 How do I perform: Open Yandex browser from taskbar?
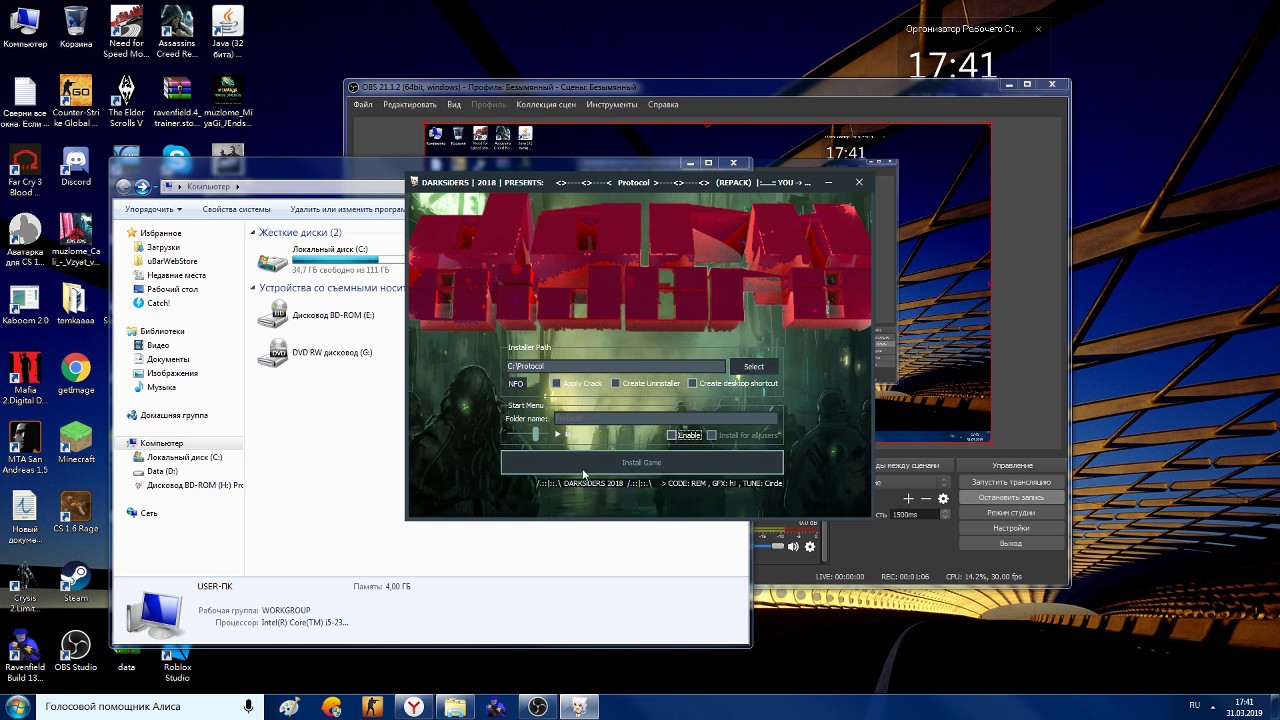tap(413, 707)
